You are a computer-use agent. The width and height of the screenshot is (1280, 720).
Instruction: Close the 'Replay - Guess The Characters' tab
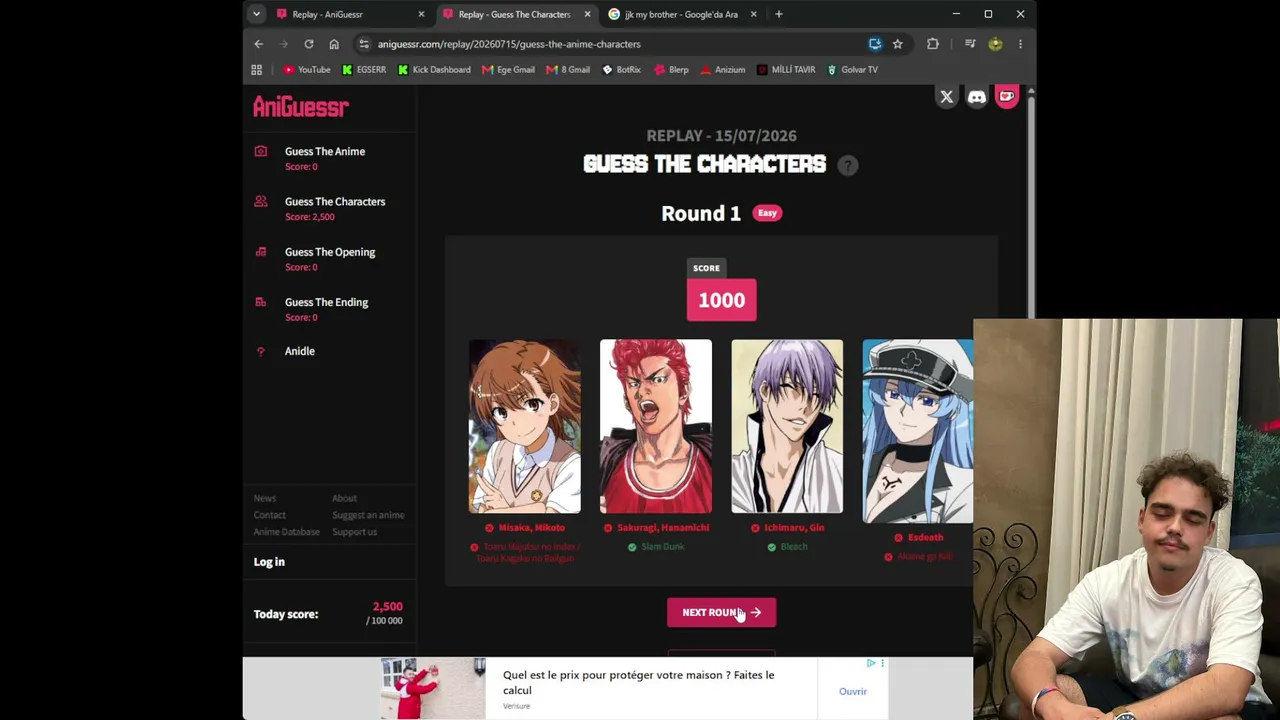587,14
